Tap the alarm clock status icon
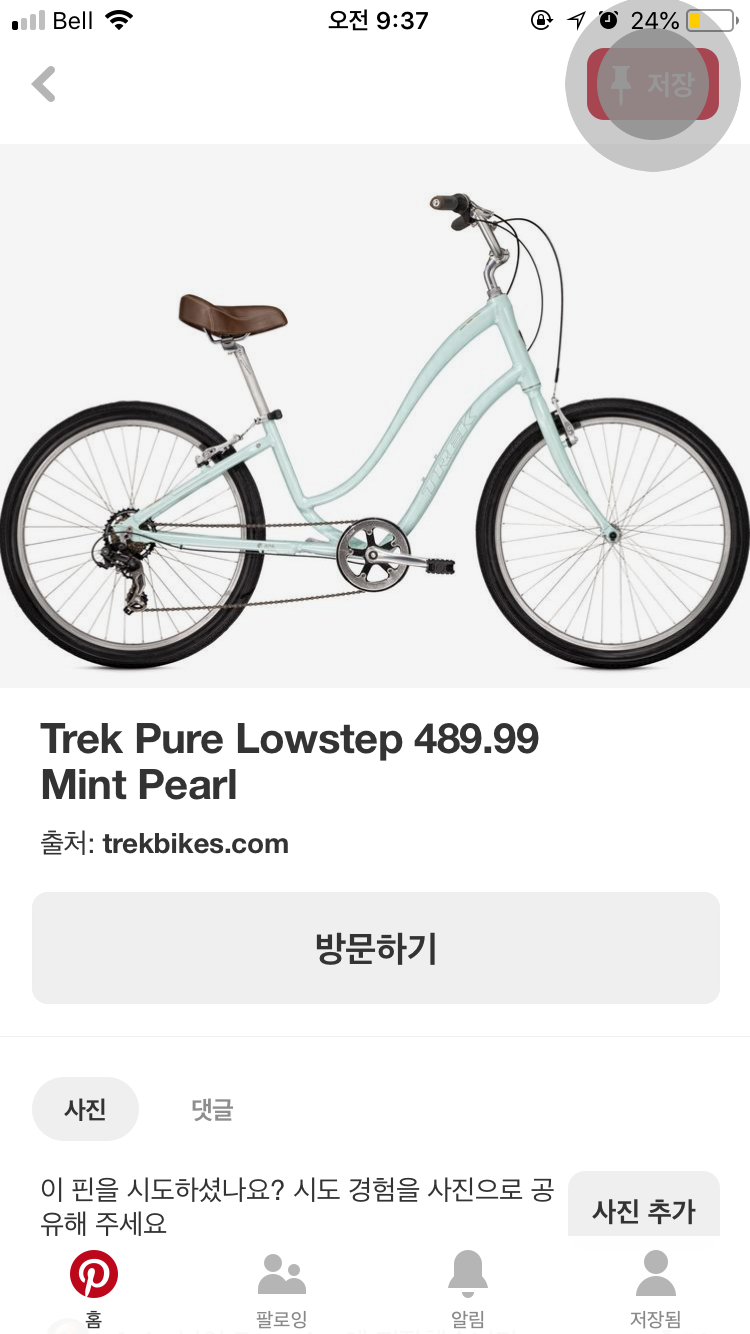 point(608,20)
